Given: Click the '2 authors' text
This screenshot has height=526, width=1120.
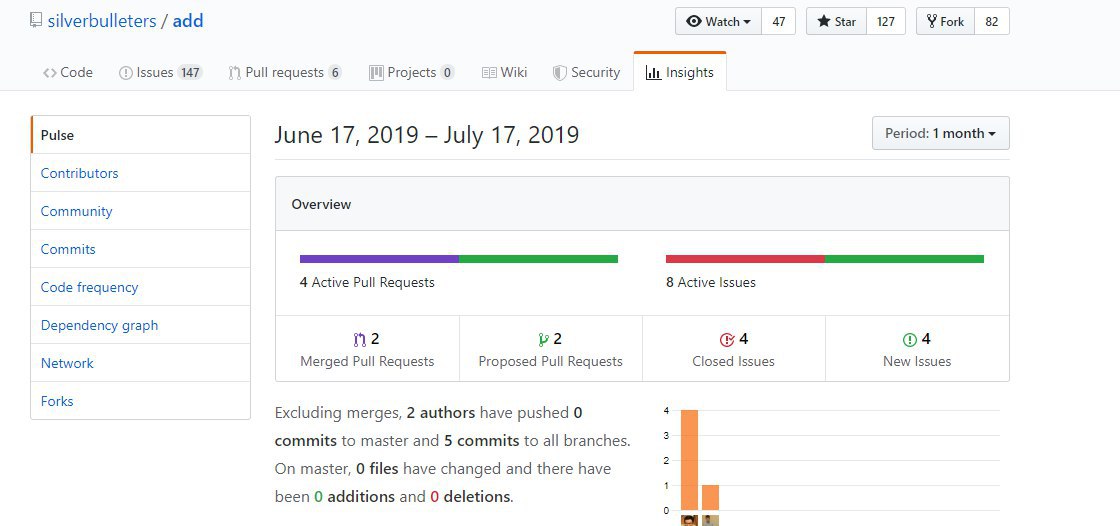Looking at the screenshot, I should (441, 413).
